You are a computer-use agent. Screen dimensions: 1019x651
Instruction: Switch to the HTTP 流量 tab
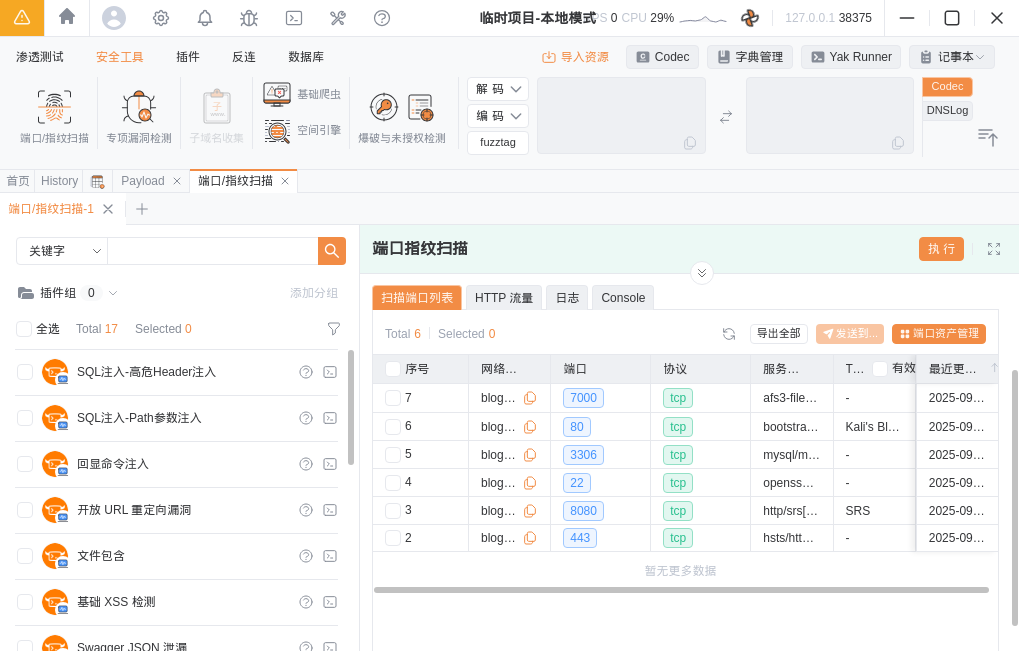(x=504, y=298)
